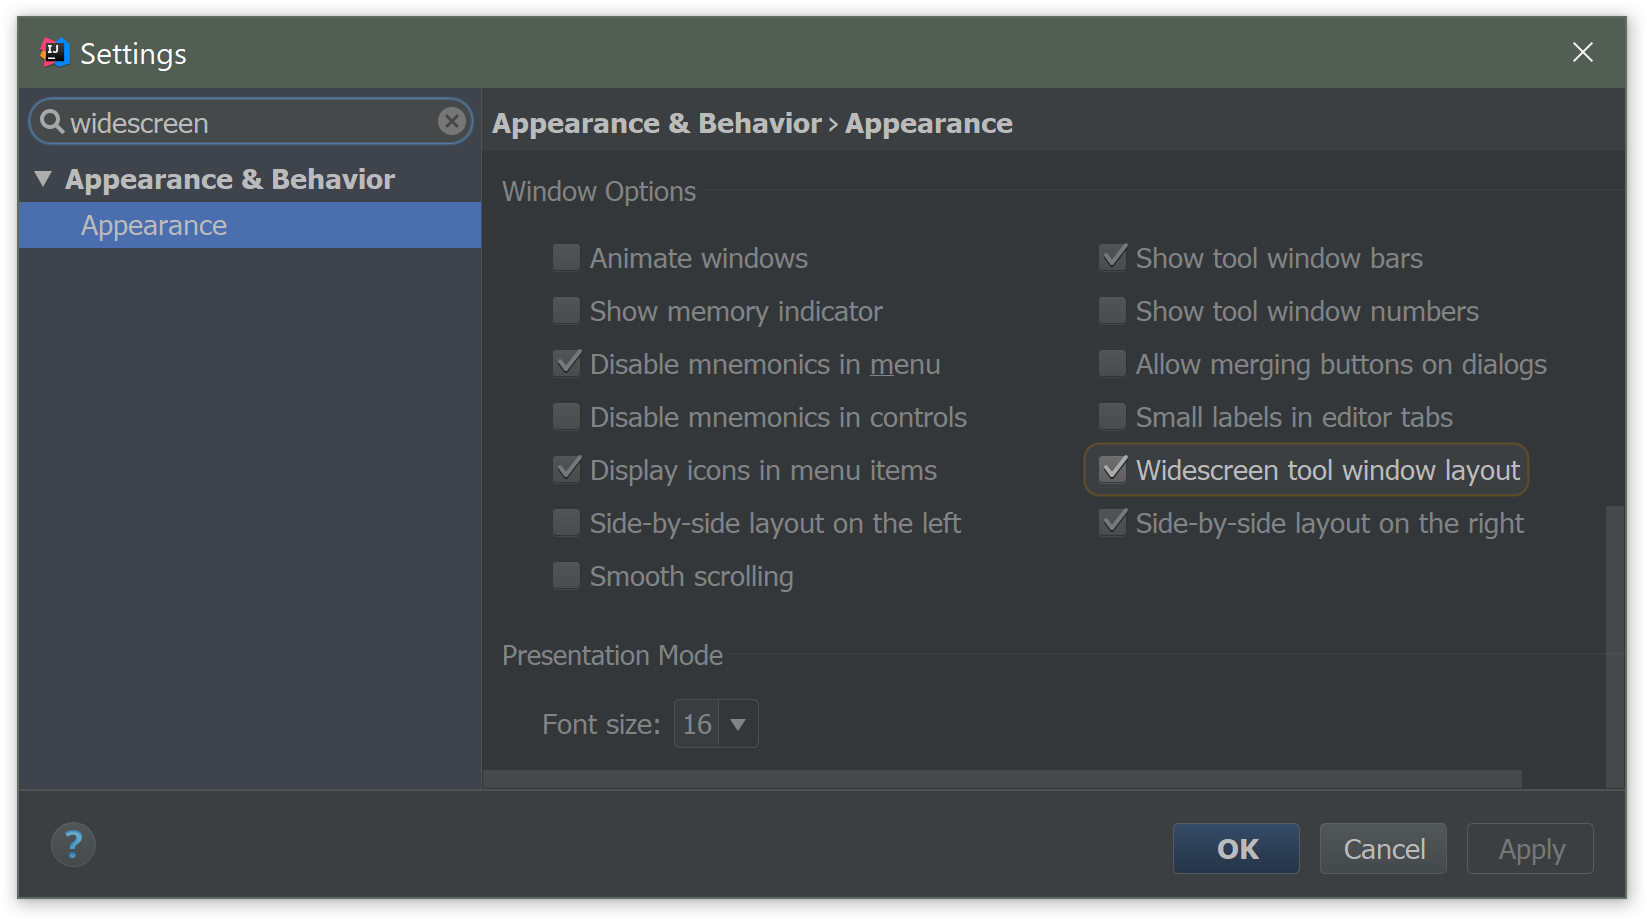Clear the widescreen search text
1647x919 pixels.
(x=452, y=122)
